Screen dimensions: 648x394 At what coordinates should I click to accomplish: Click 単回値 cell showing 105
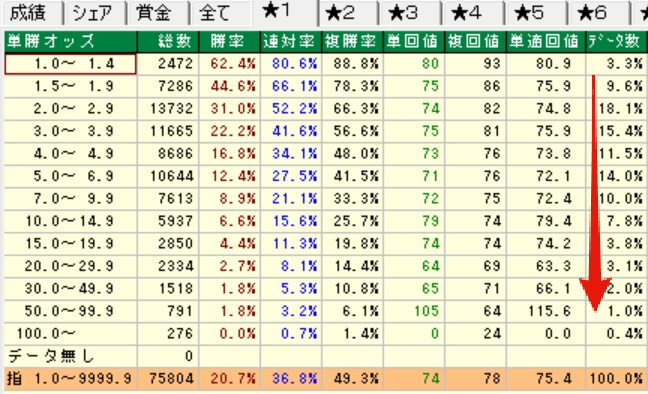click(414, 311)
